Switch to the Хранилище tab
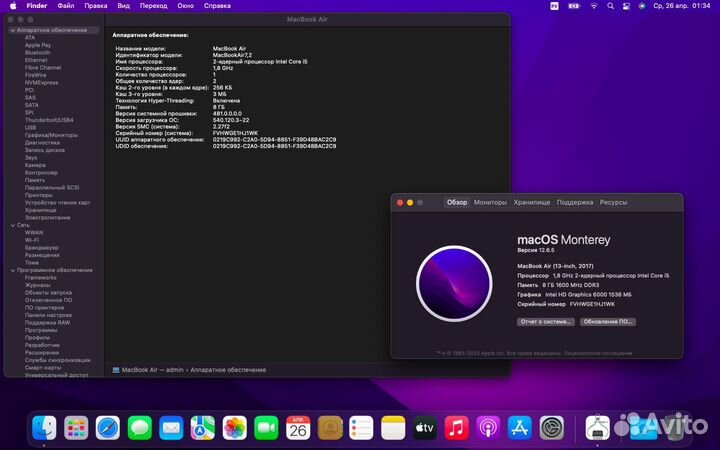The image size is (720, 450). 532,202
